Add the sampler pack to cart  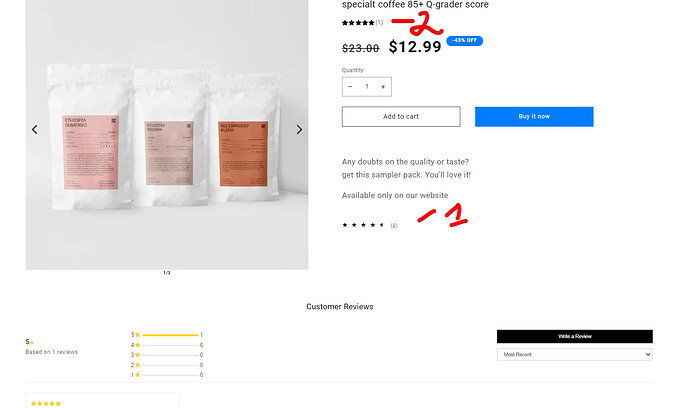401,117
